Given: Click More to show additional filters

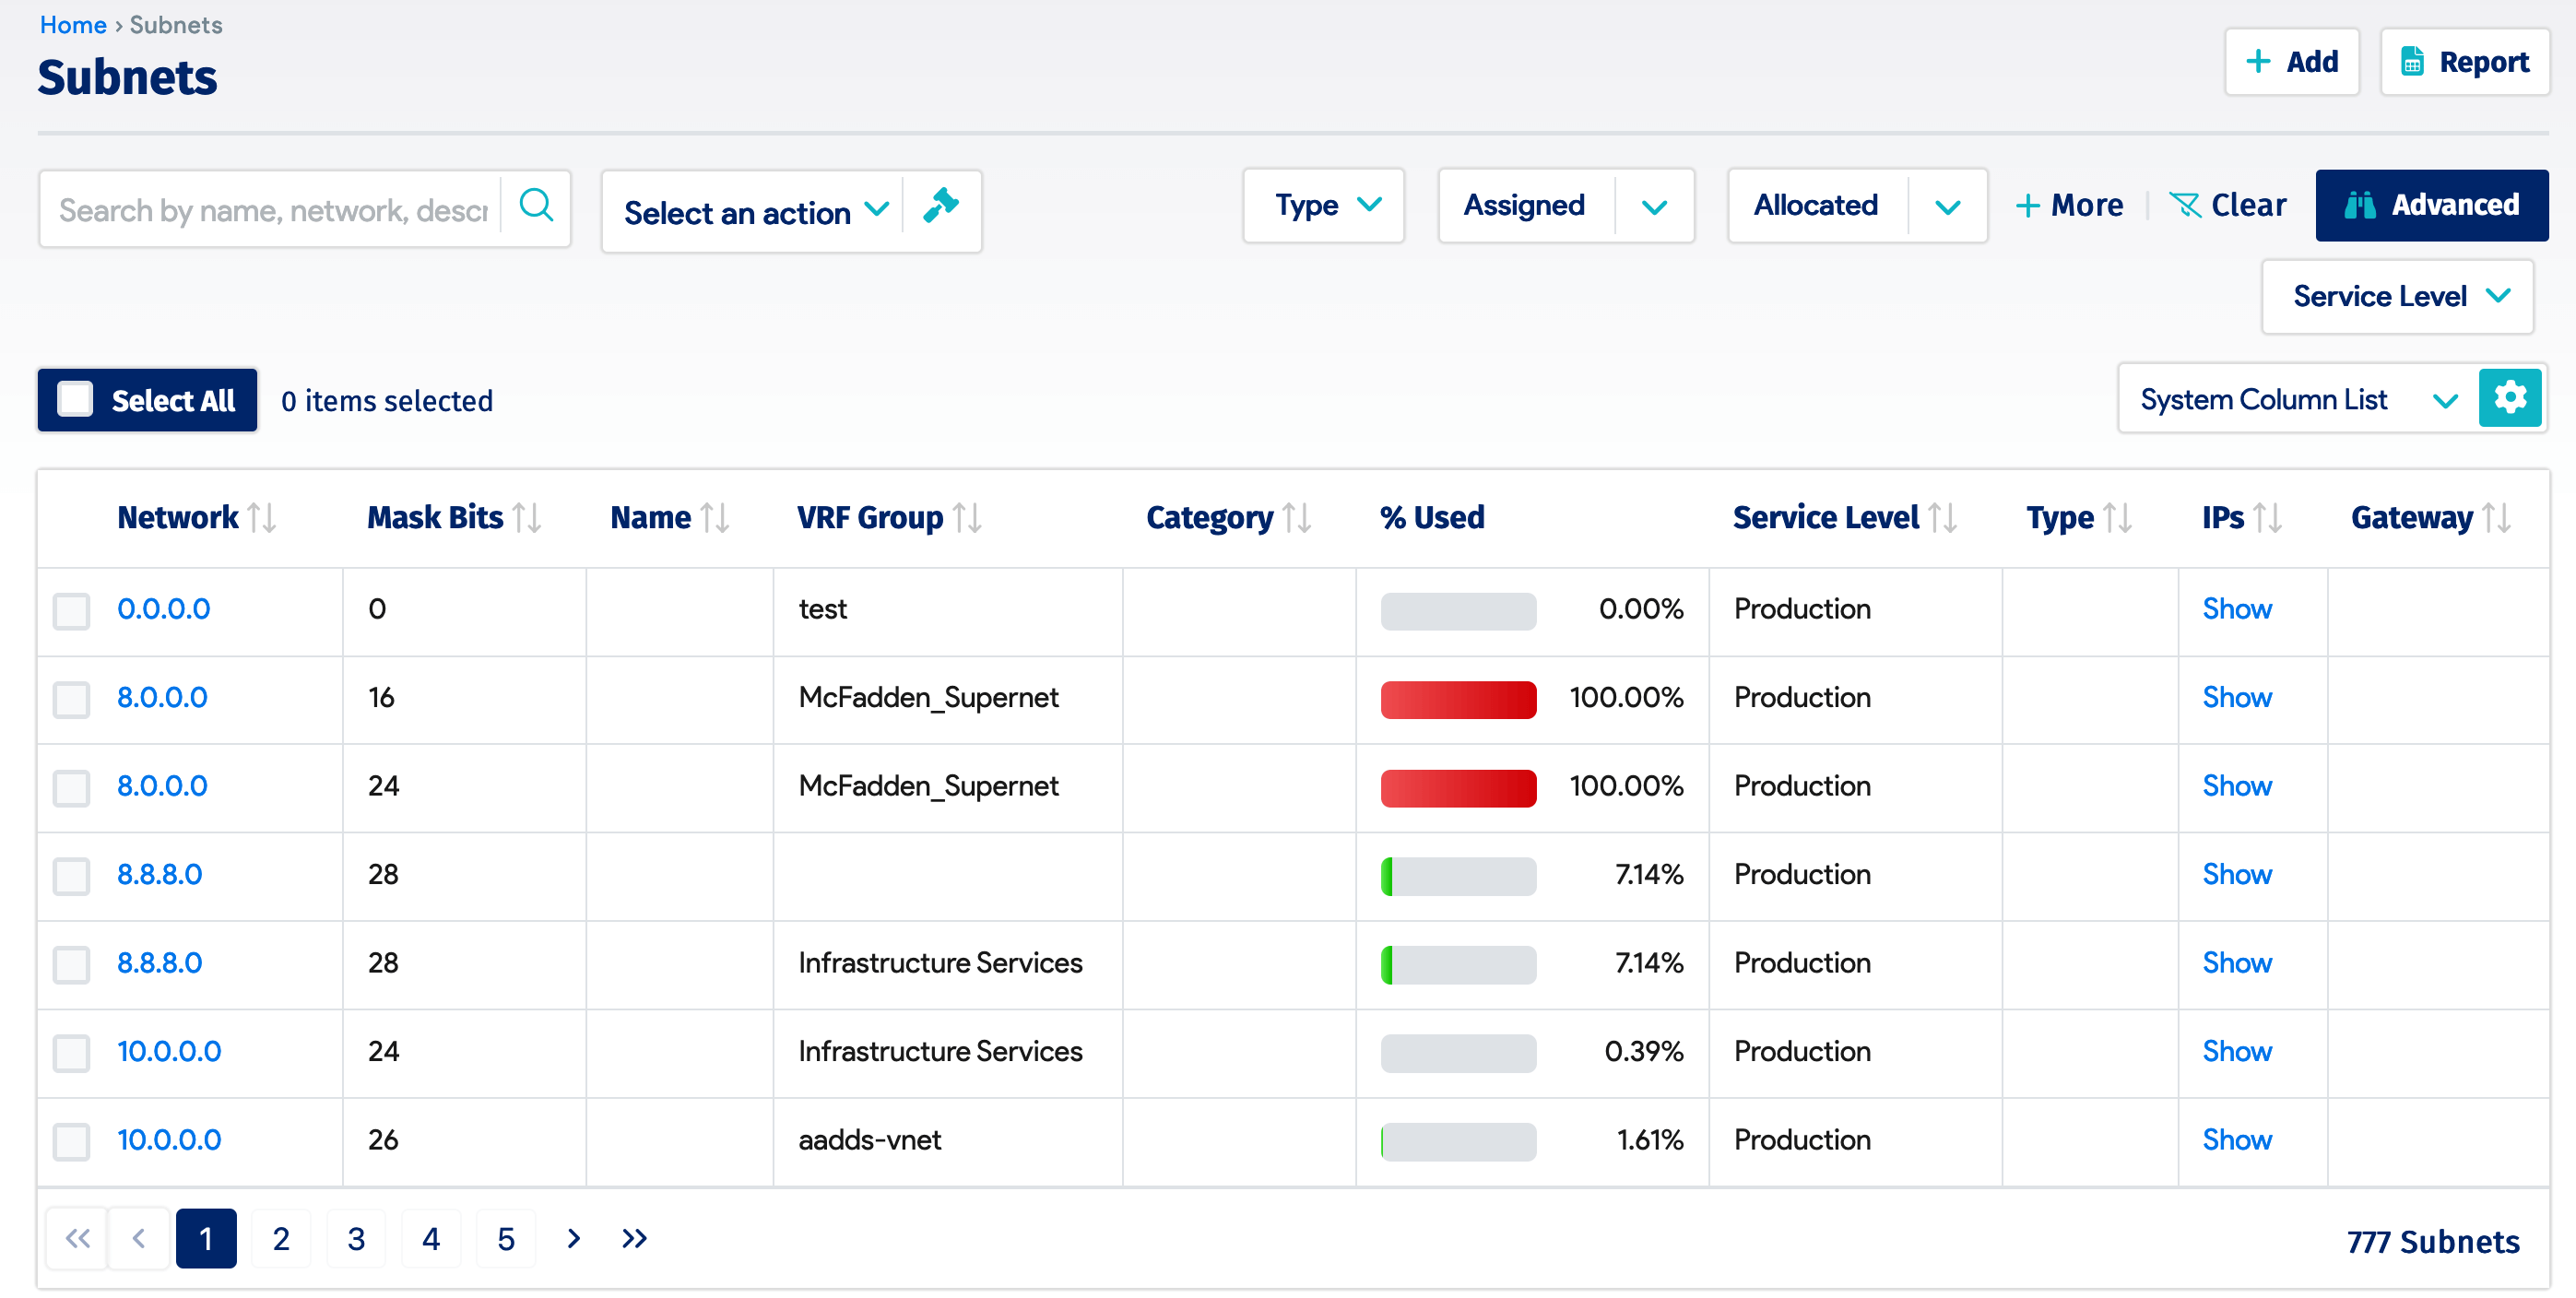Looking at the screenshot, I should tap(2069, 204).
